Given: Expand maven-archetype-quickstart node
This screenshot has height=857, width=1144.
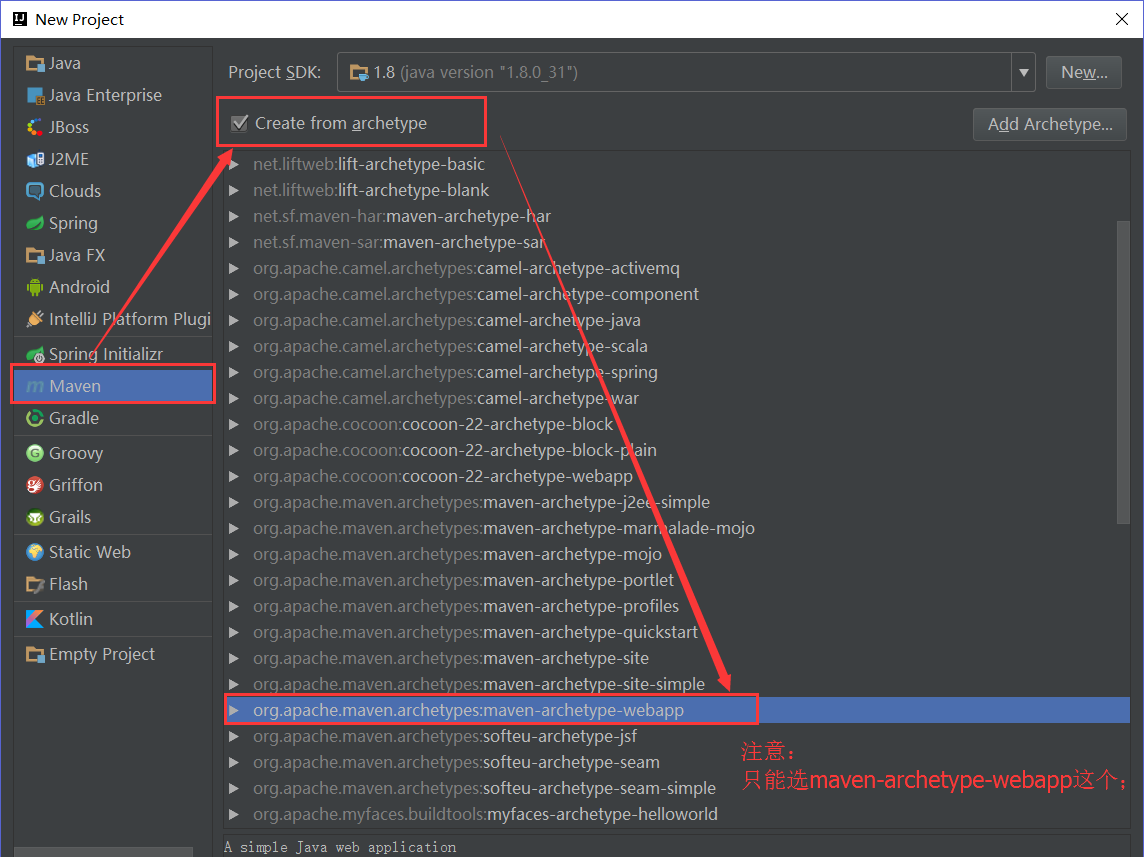Looking at the screenshot, I should pos(234,633).
